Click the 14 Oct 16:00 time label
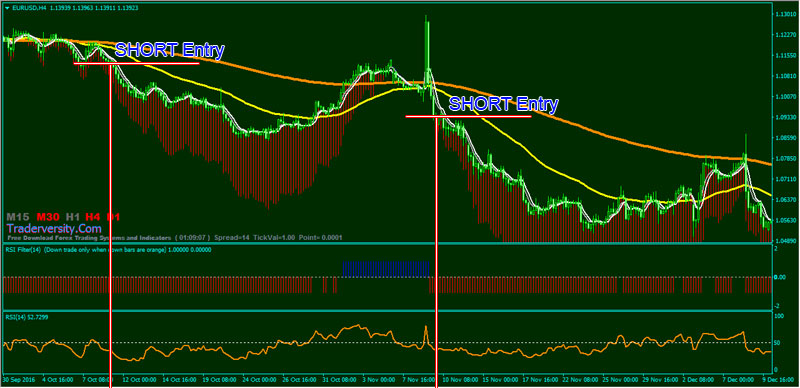Screen dimensions: 800x388 (180, 380)
